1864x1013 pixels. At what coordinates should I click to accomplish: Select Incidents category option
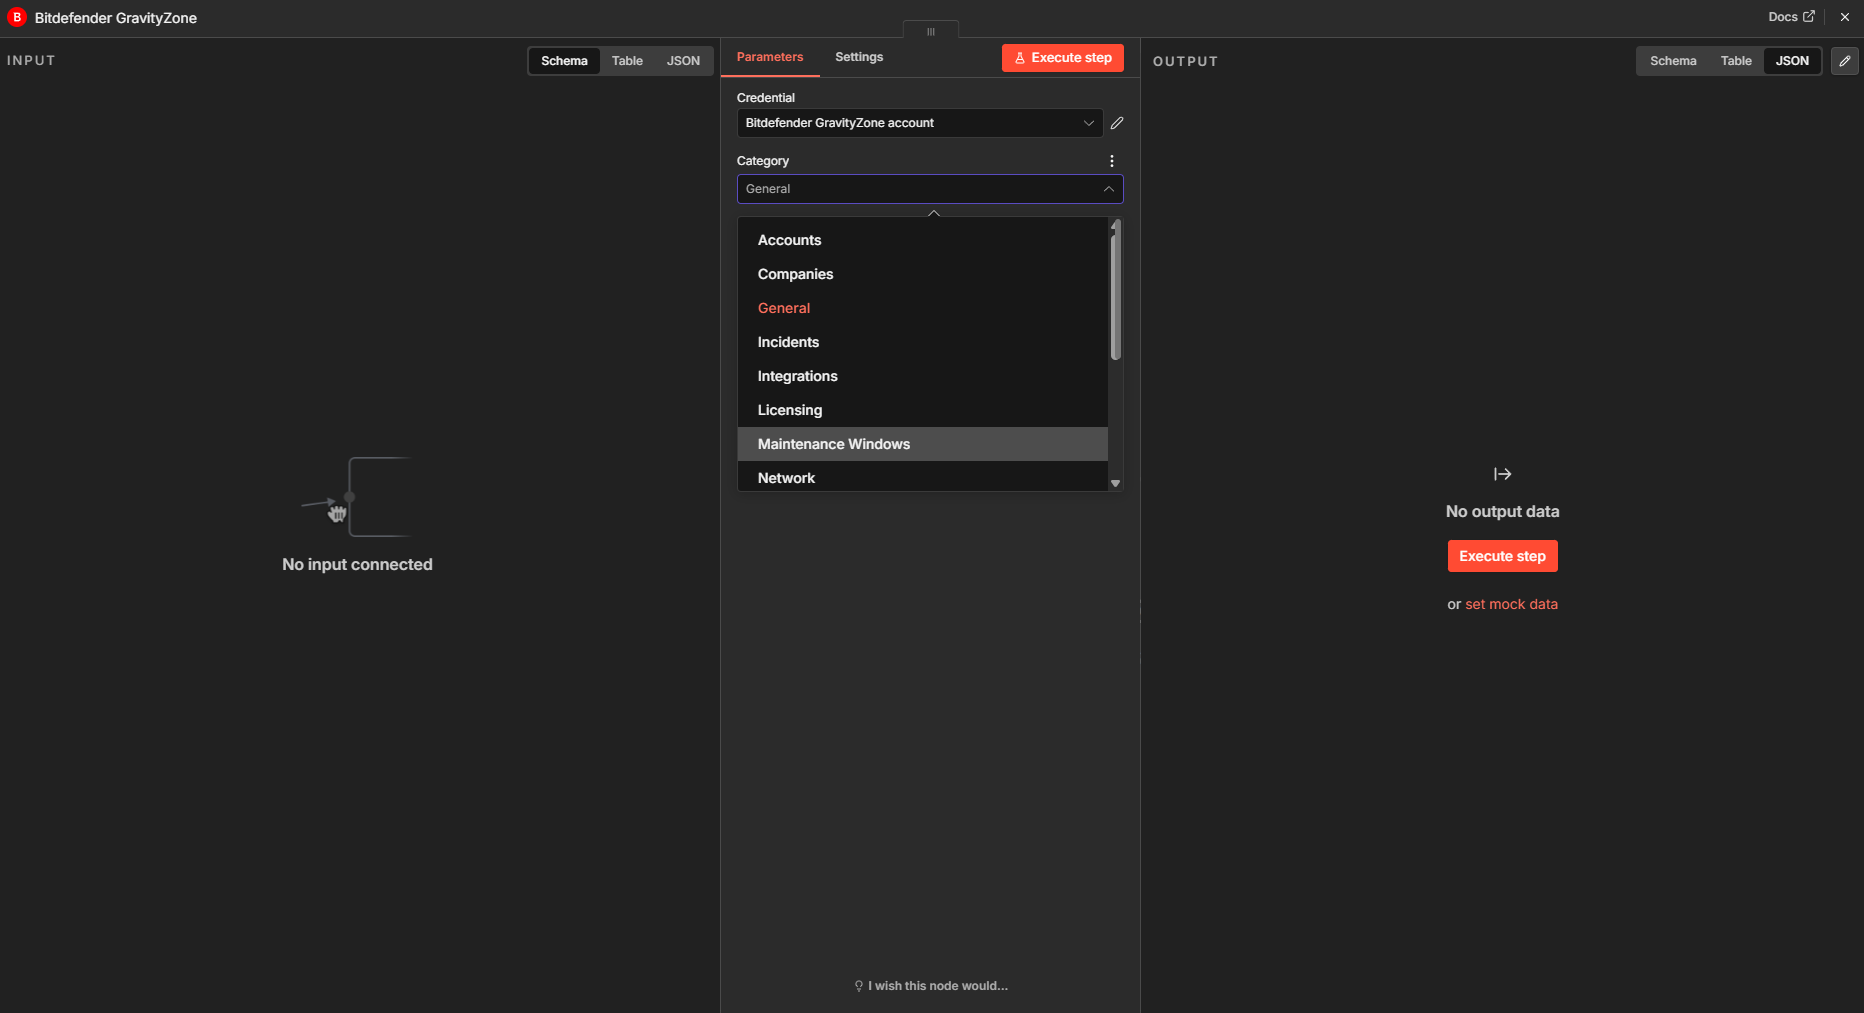click(x=923, y=342)
